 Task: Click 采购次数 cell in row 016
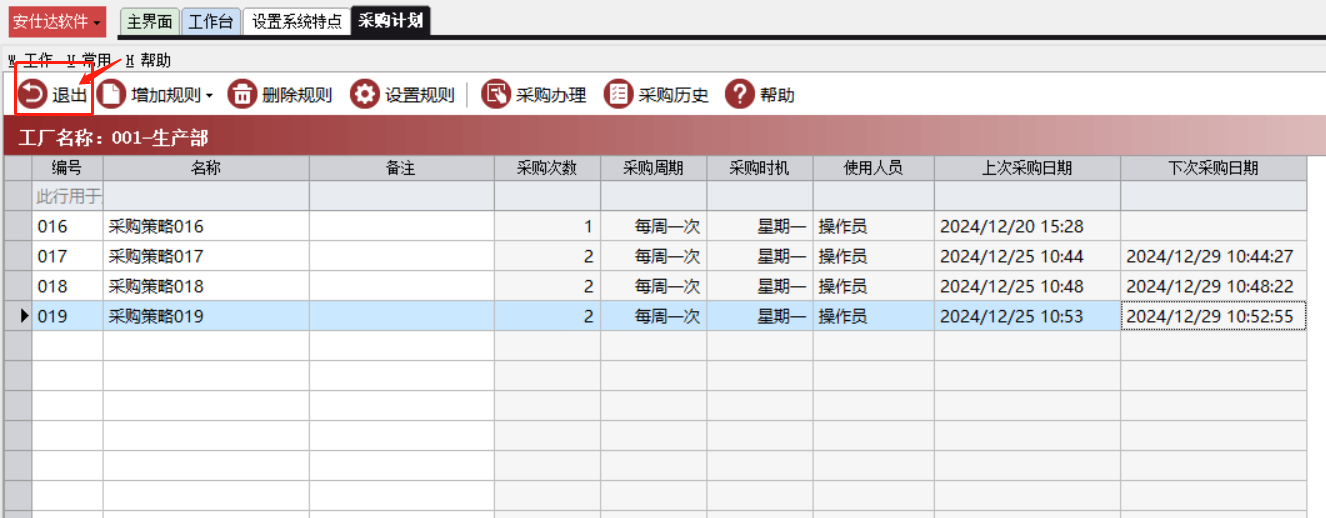(547, 226)
